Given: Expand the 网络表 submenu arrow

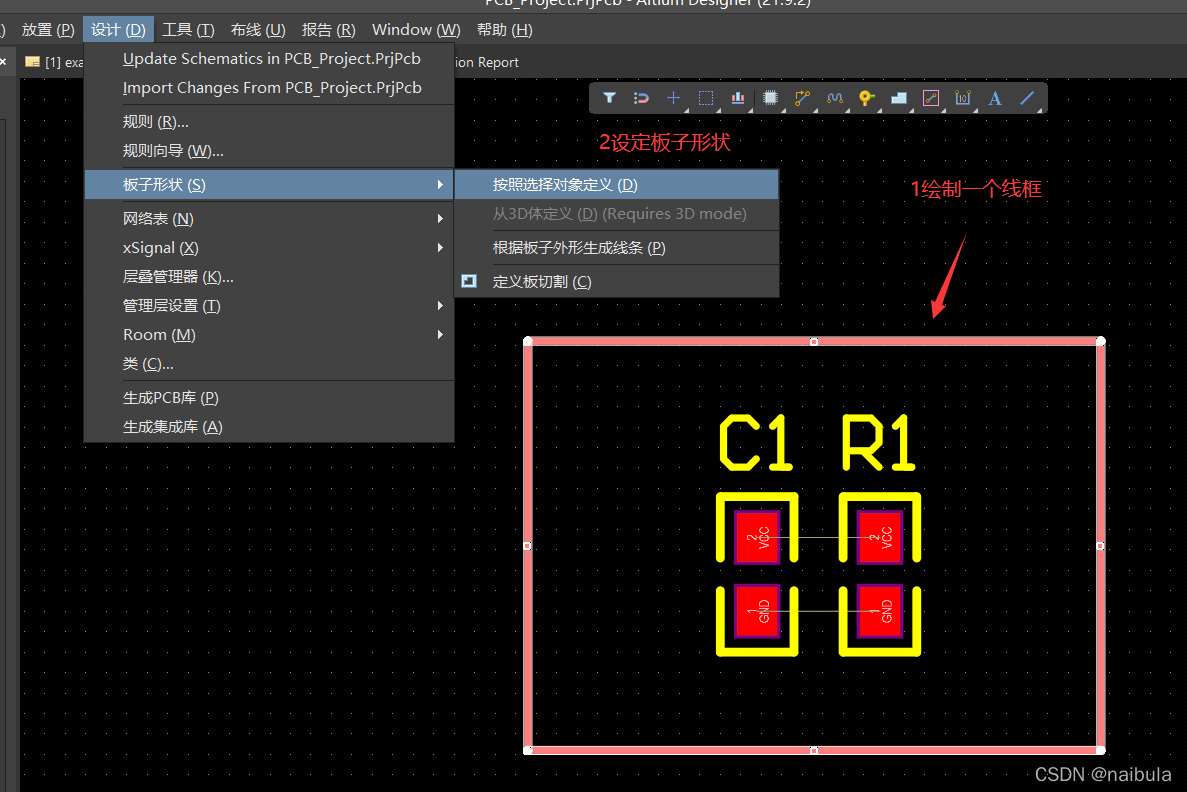Looking at the screenshot, I should click(440, 219).
